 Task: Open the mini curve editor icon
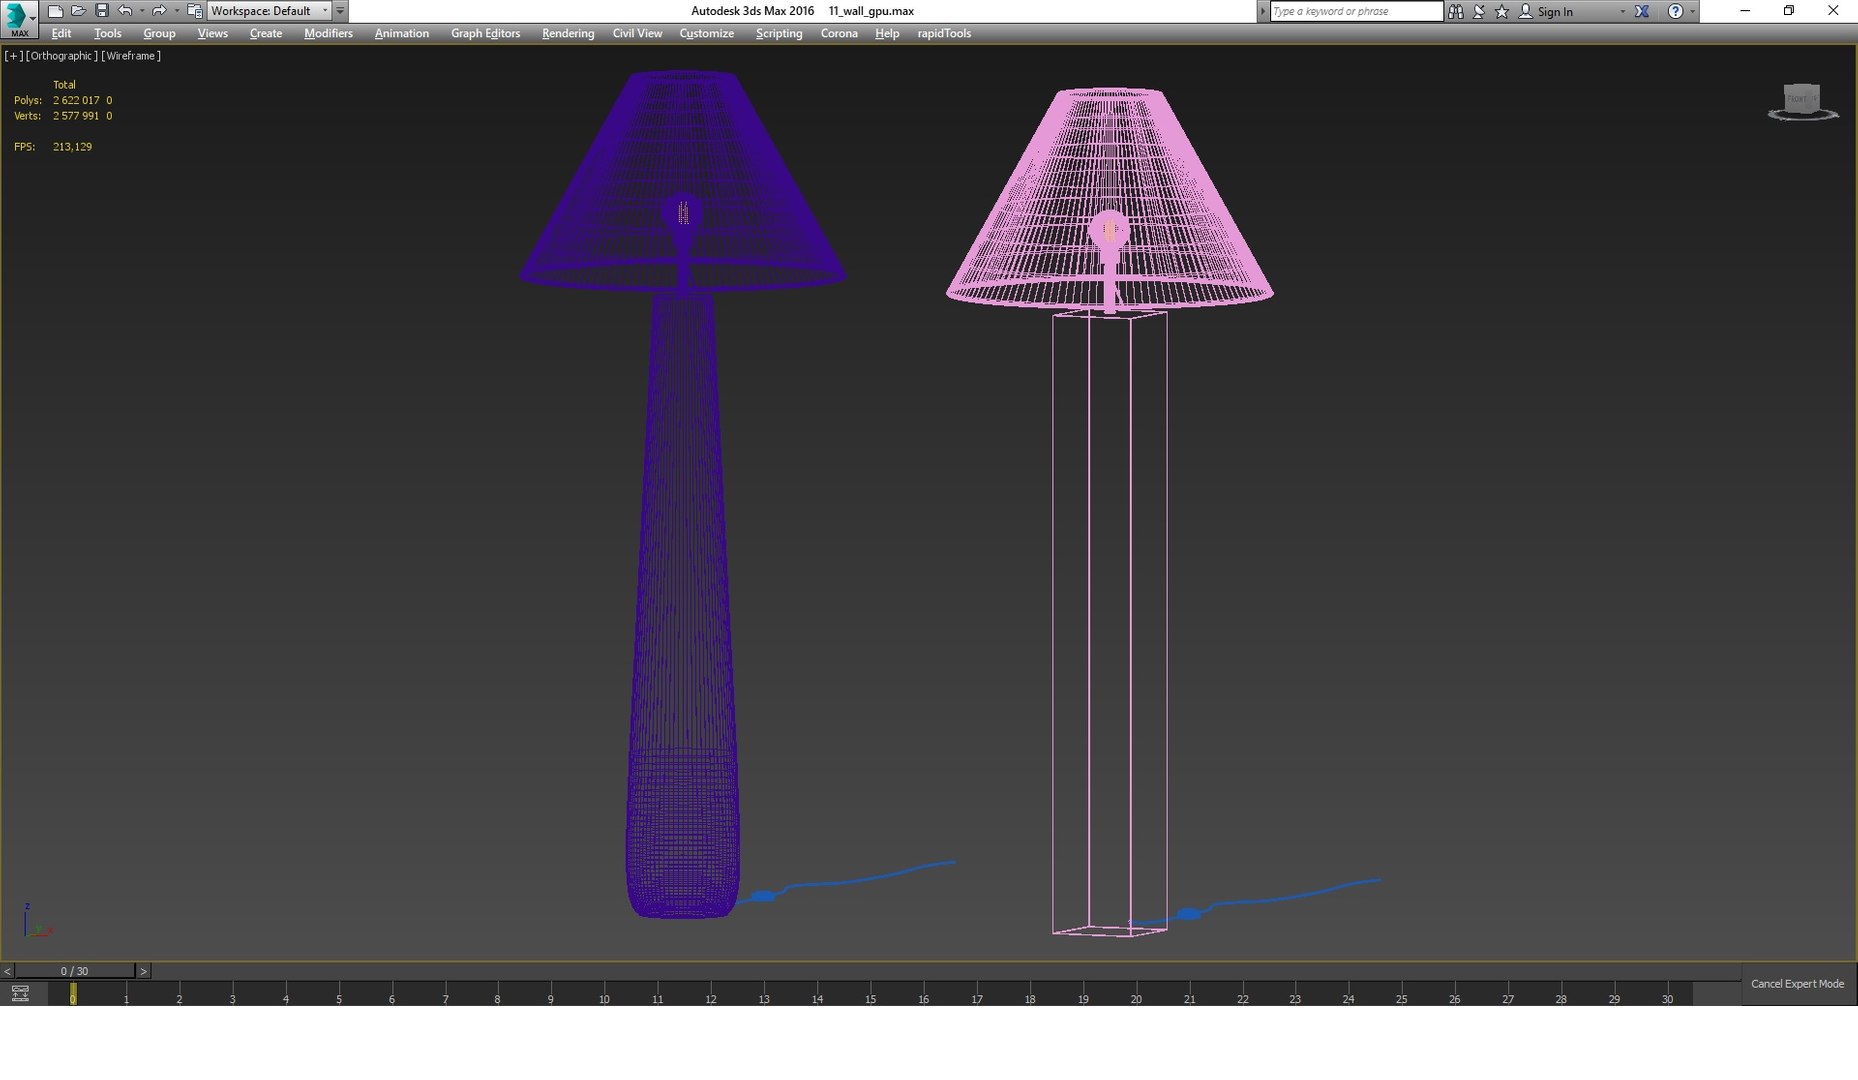[x=20, y=993]
